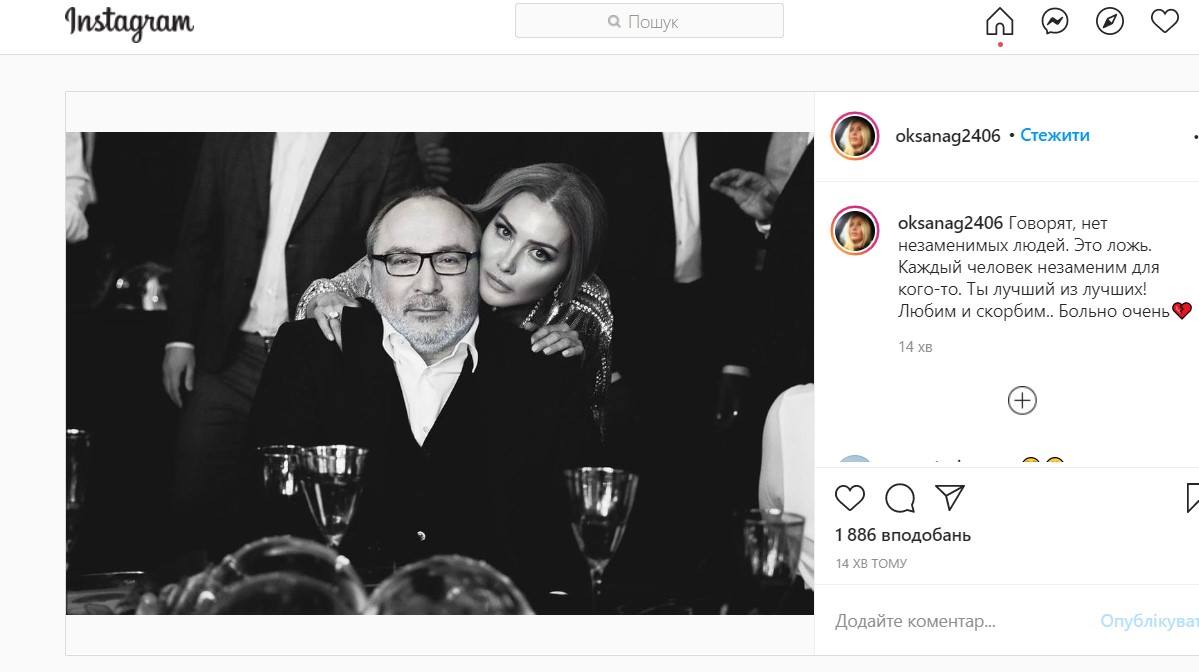The width and height of the screenshot is (1199, 672).
Task: Click the Пошук search field
Action: tap(649, 21)
